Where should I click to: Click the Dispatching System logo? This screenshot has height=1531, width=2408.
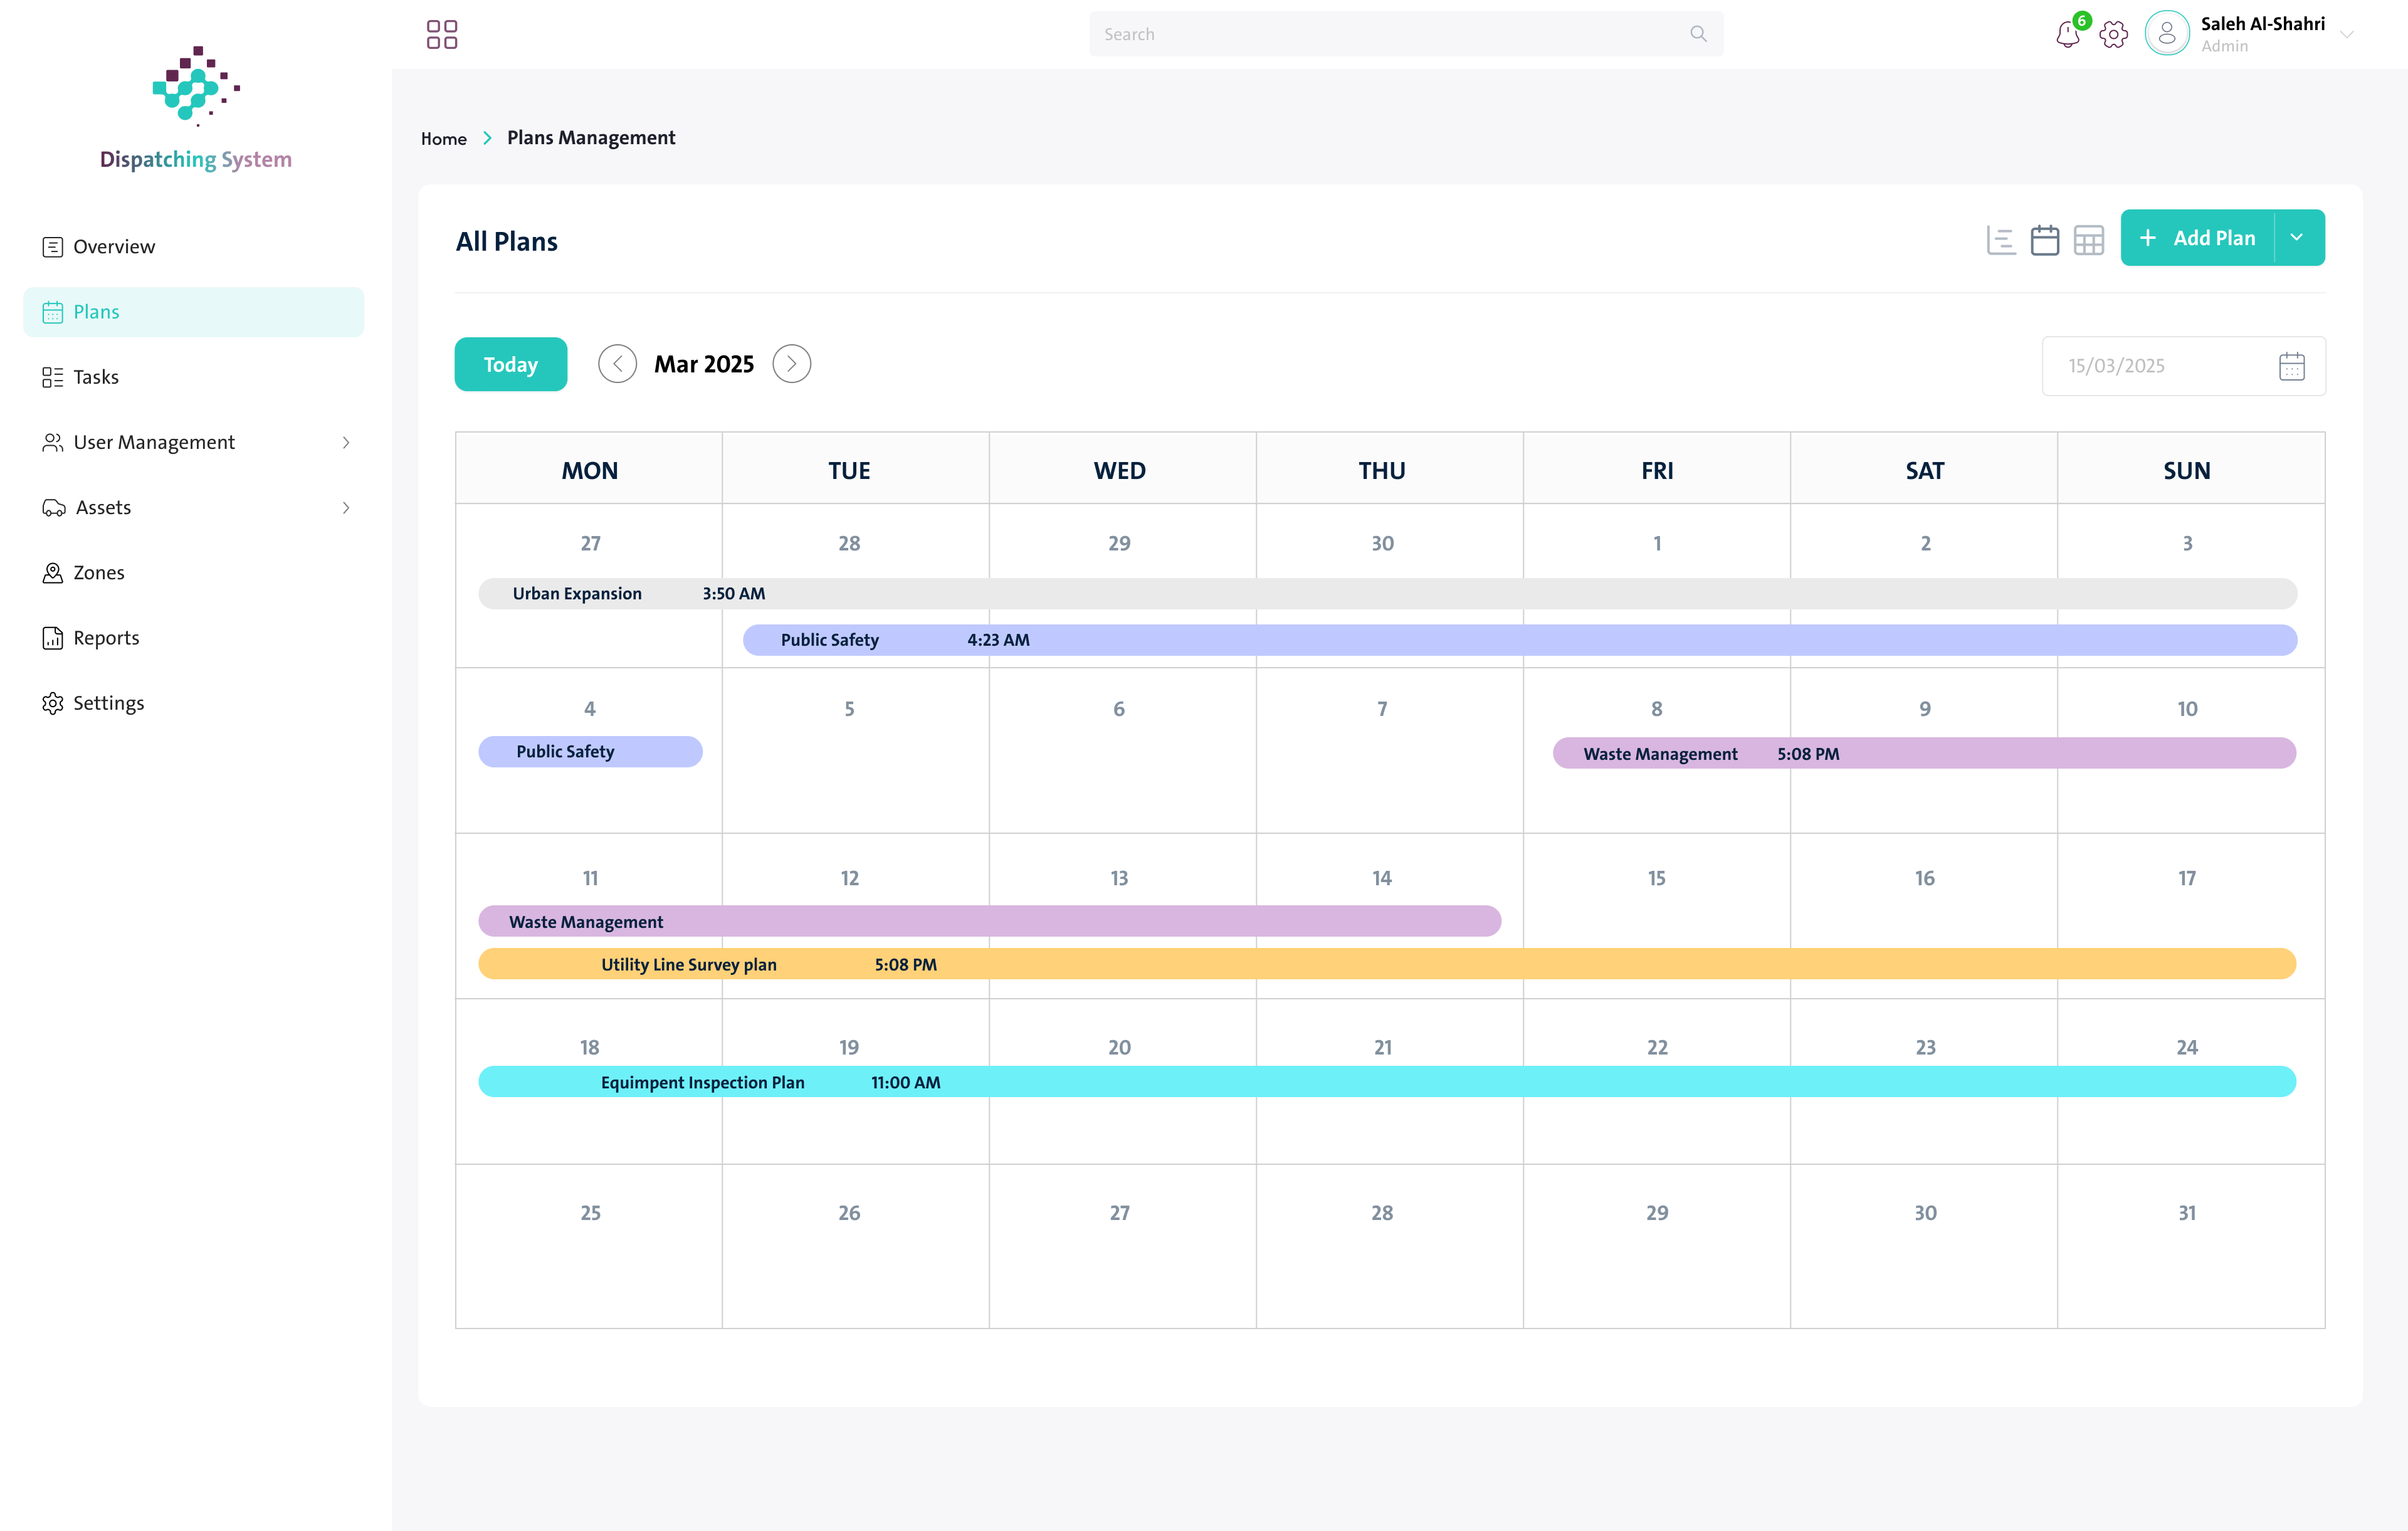pyautogui.click(x=196, y=108)
